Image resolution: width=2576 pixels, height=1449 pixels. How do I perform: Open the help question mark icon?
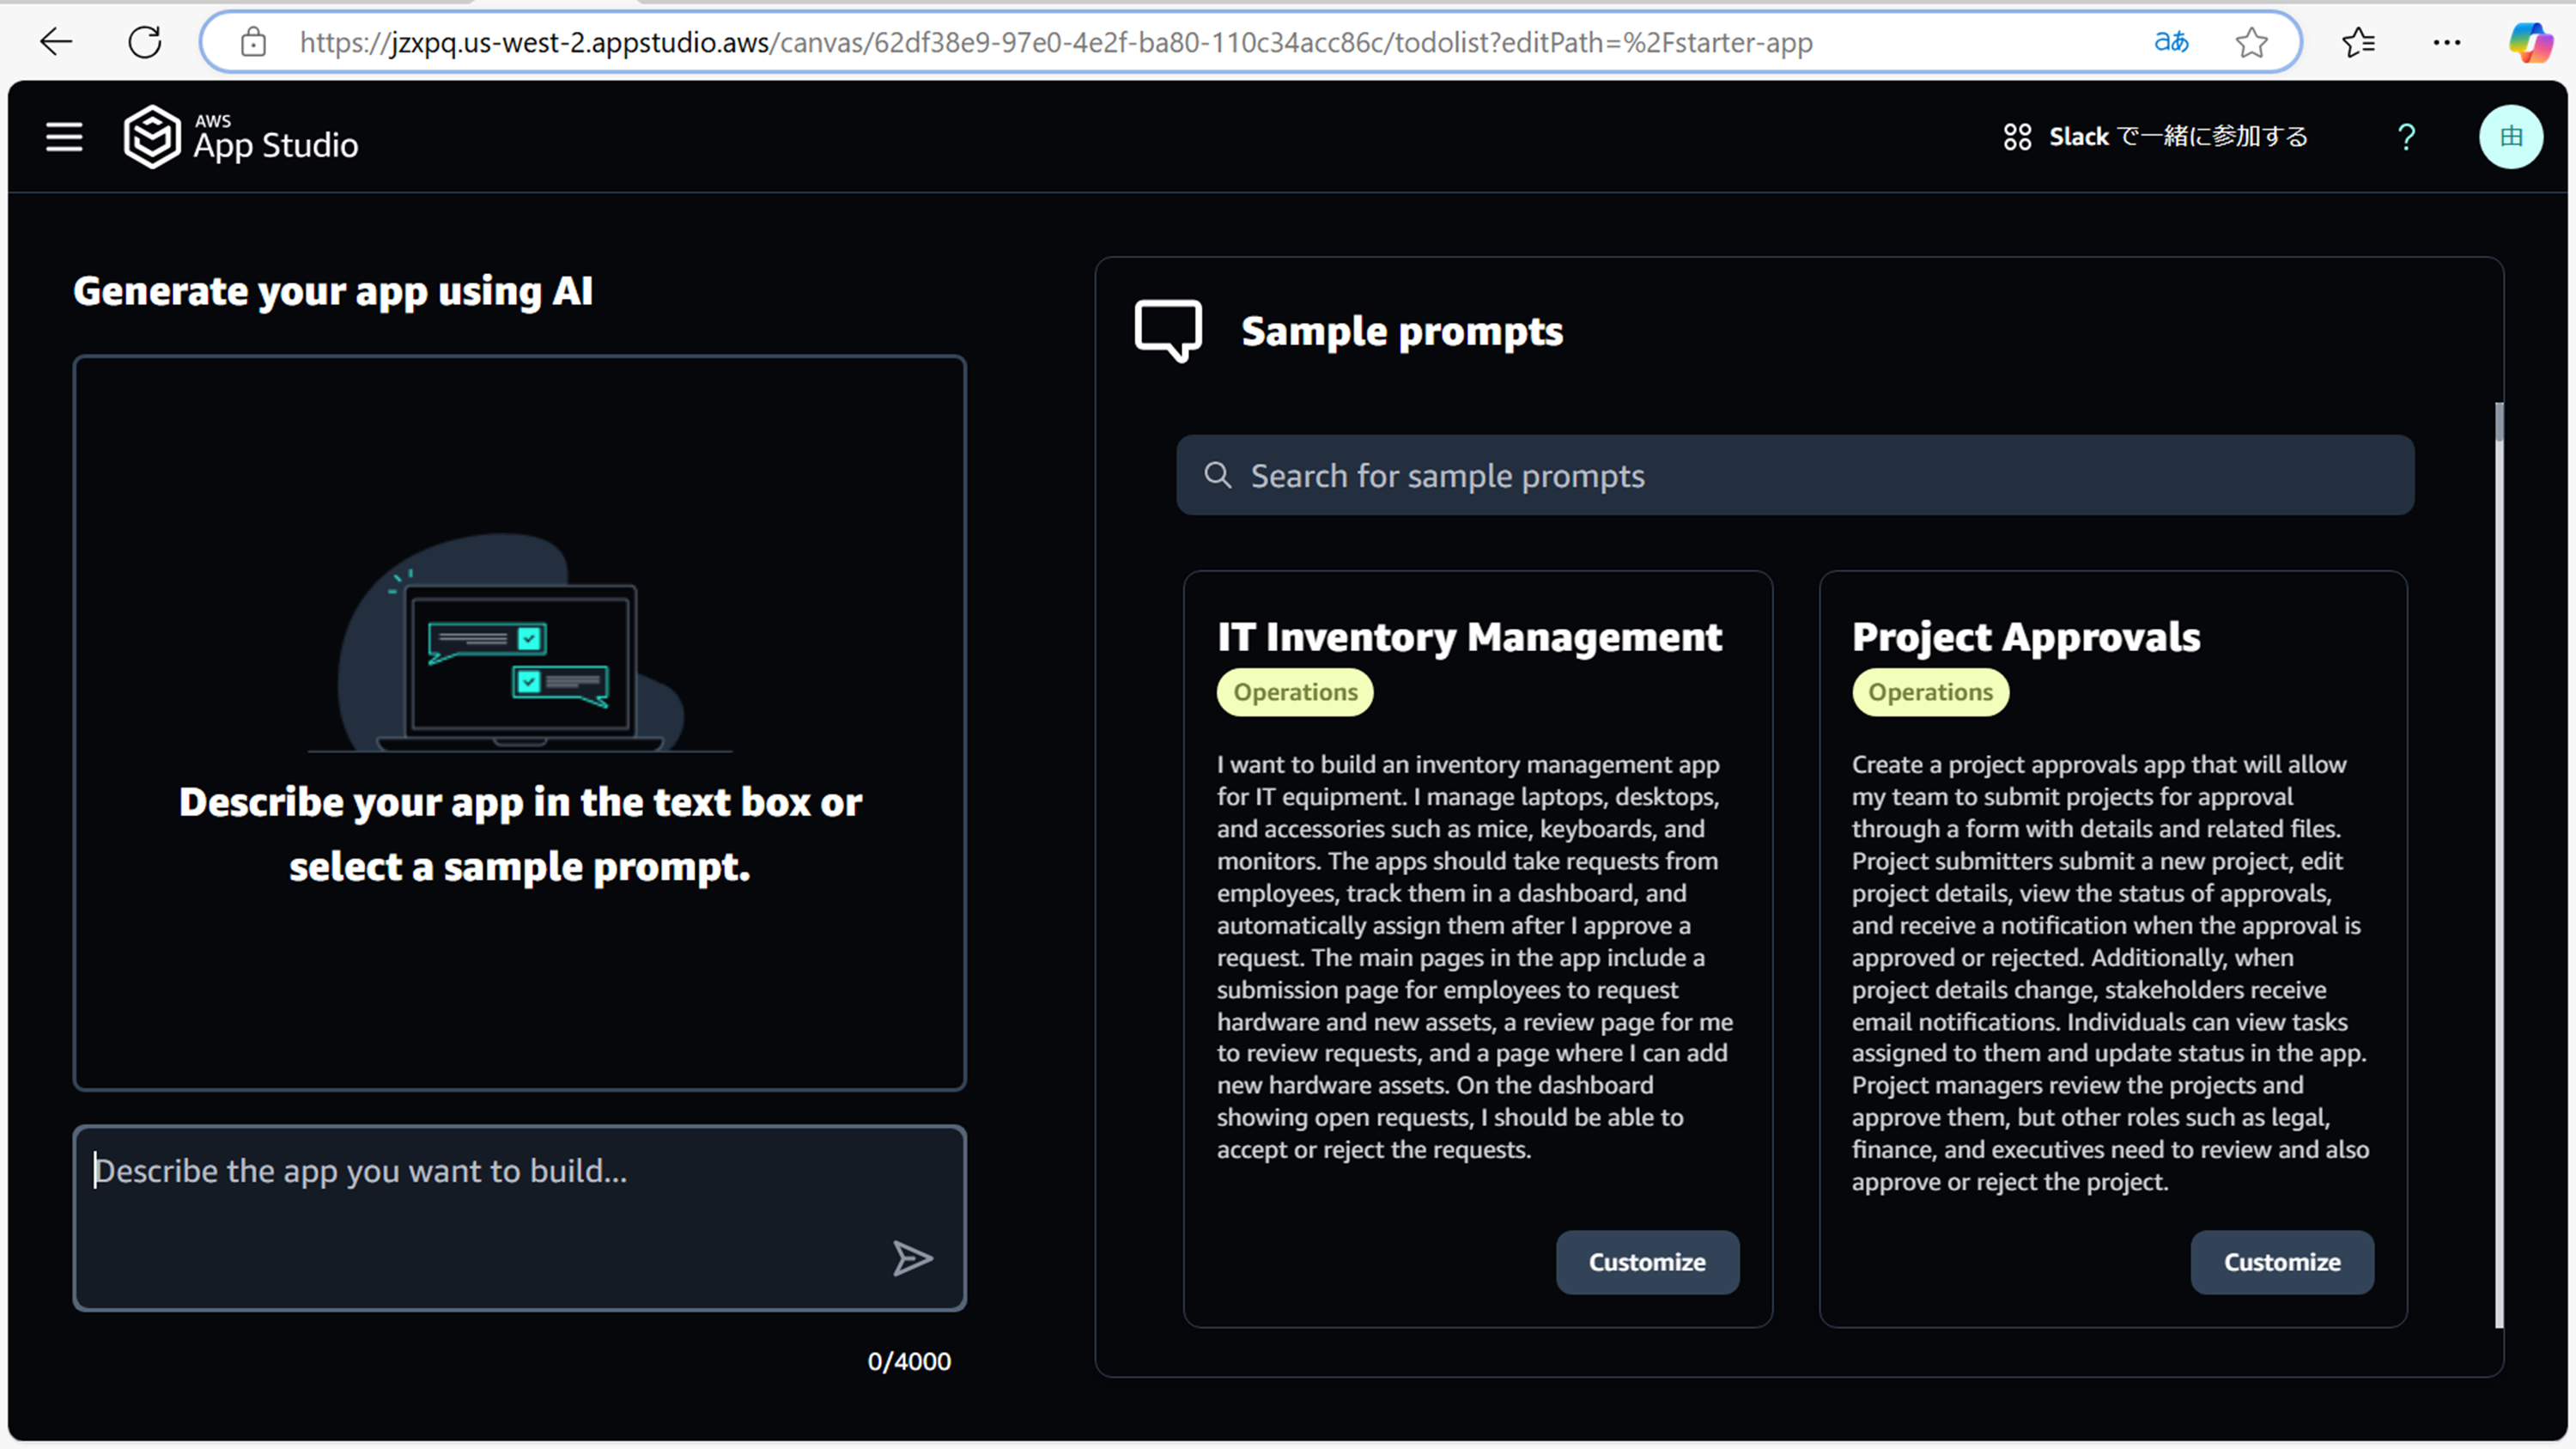click(2406, 137)
